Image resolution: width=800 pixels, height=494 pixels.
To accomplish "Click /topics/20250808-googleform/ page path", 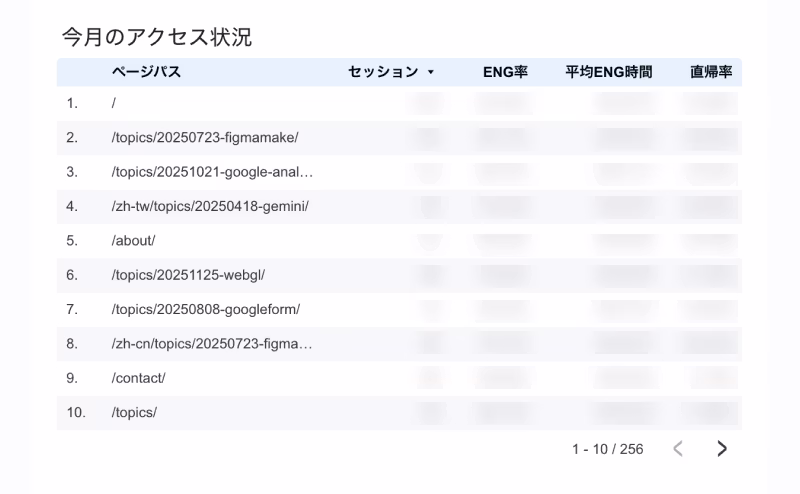I will [206, 309].
